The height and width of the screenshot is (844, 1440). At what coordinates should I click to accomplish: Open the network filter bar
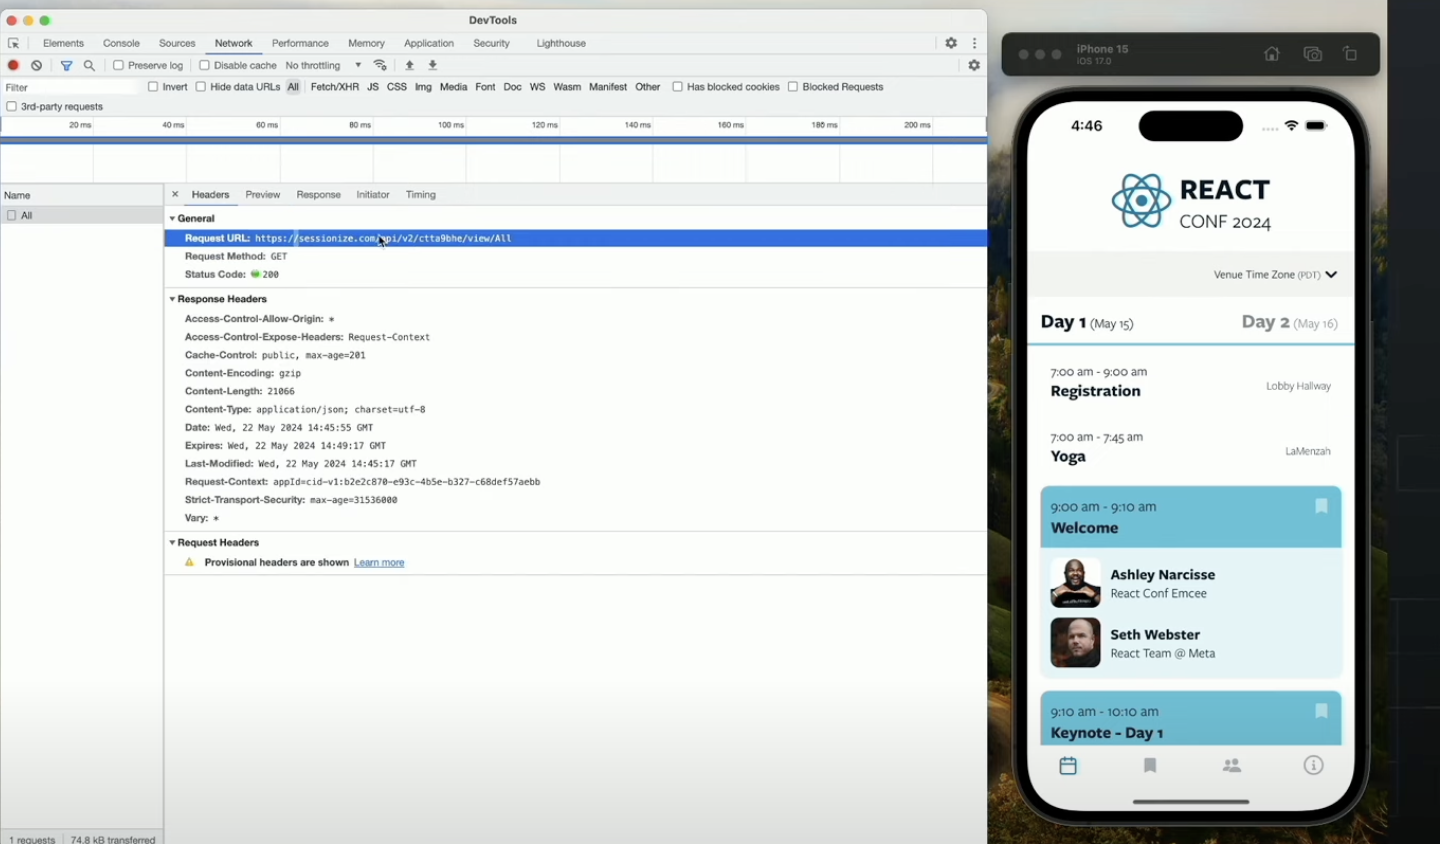(x=66, y=64)
